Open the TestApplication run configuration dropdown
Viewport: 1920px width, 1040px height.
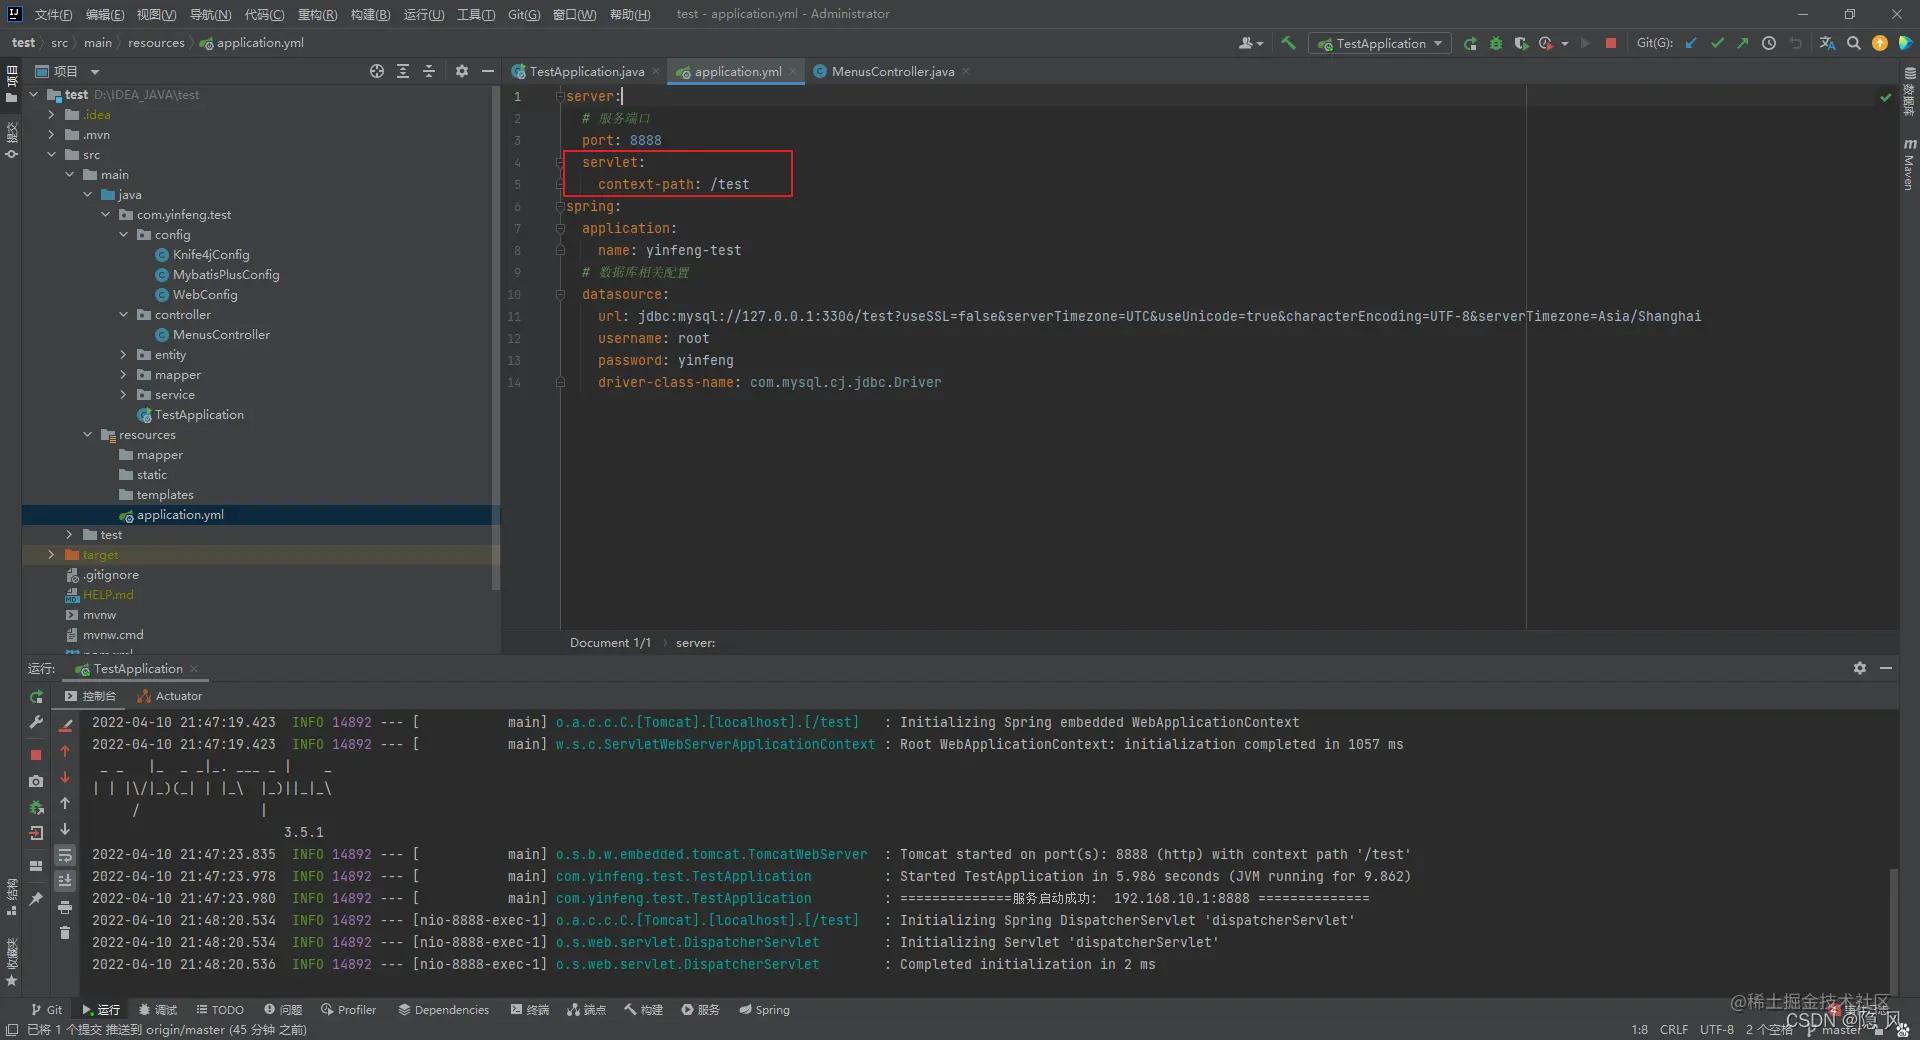pyautogui.click(x=1381, y=43)
